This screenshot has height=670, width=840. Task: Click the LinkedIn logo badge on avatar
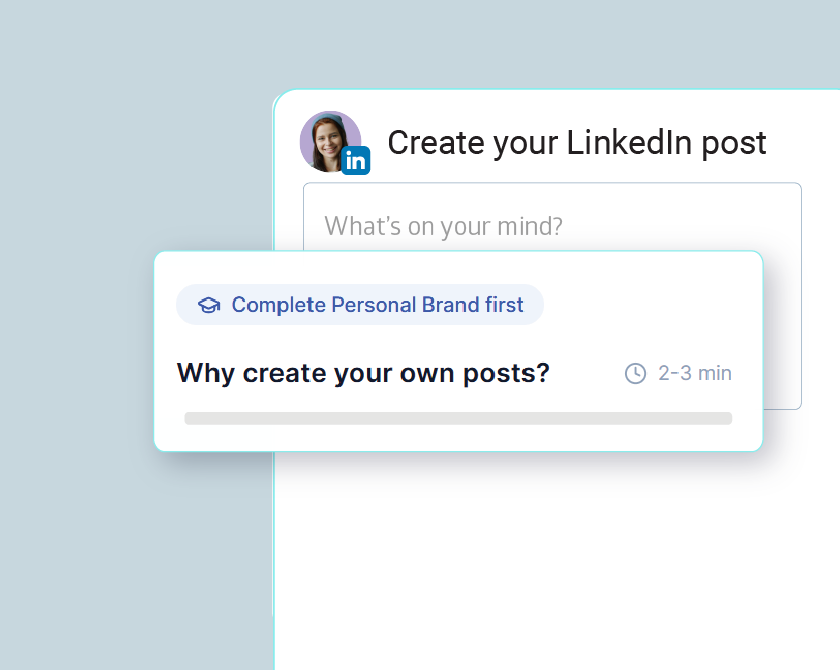[x=356, y=160]
